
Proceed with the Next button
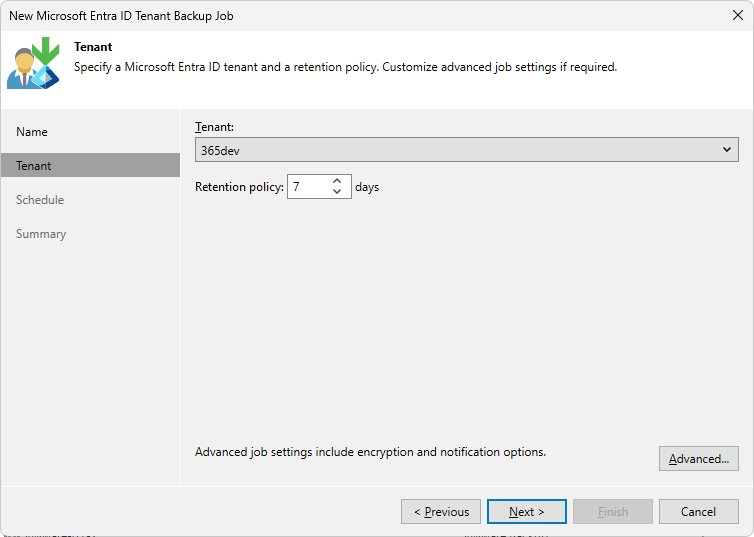[527, 512]
